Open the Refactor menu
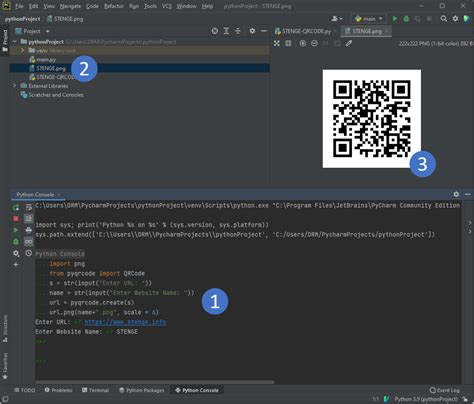This screenshot has height=404, width=474. [114, 6]
